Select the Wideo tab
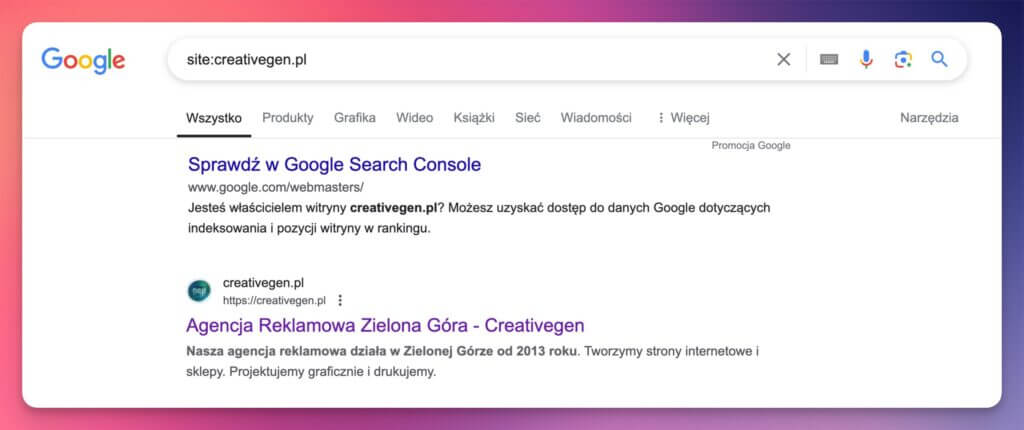 click(x=414, y=118)
